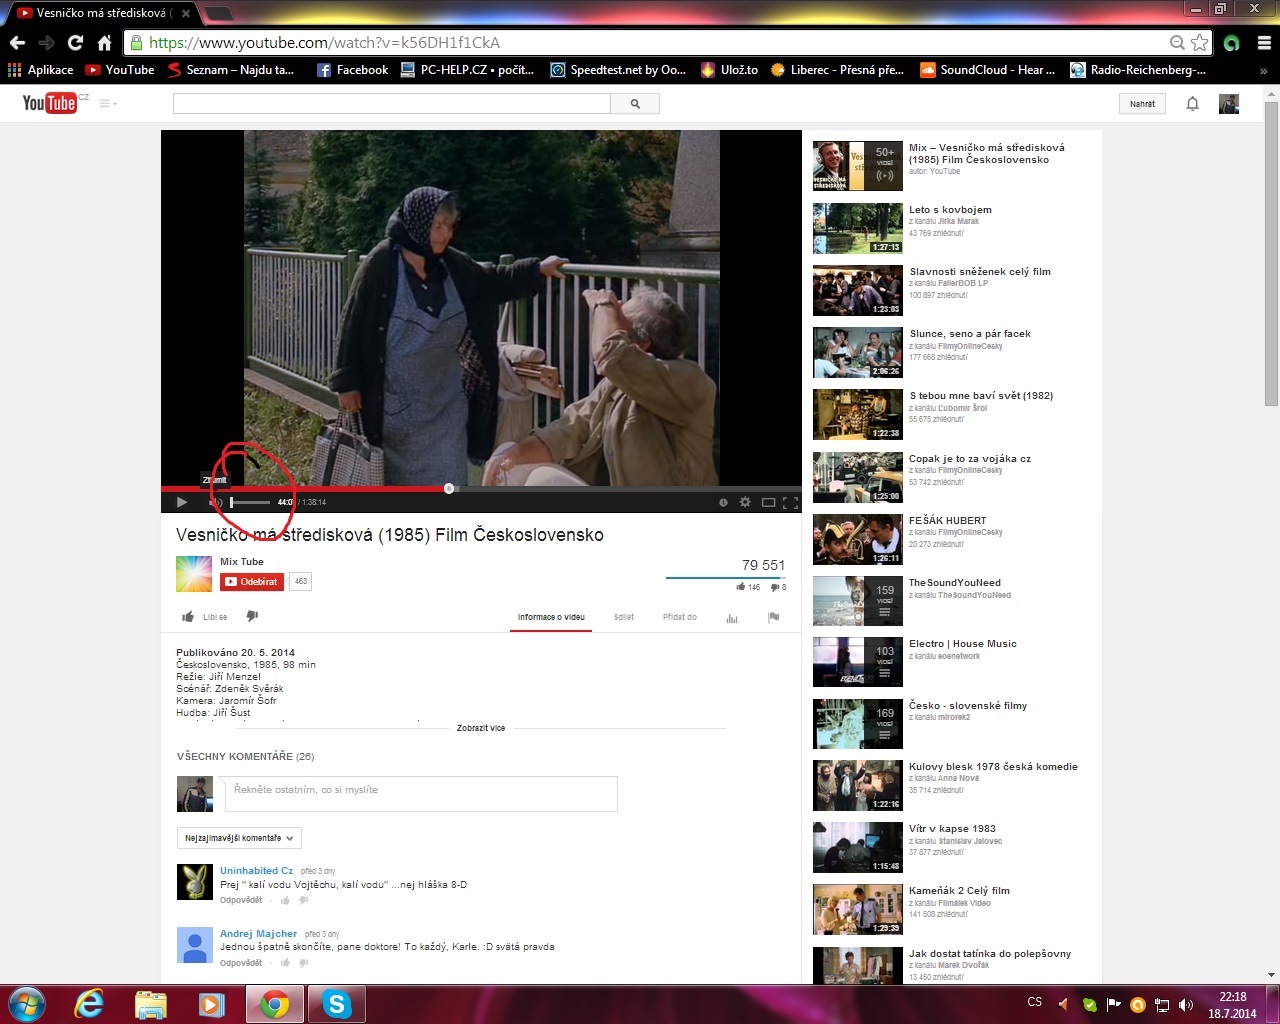Image resolution: width=1280 pixels, height=1024 pixels.
Task: Play the paused video
Action: (181, 502)
